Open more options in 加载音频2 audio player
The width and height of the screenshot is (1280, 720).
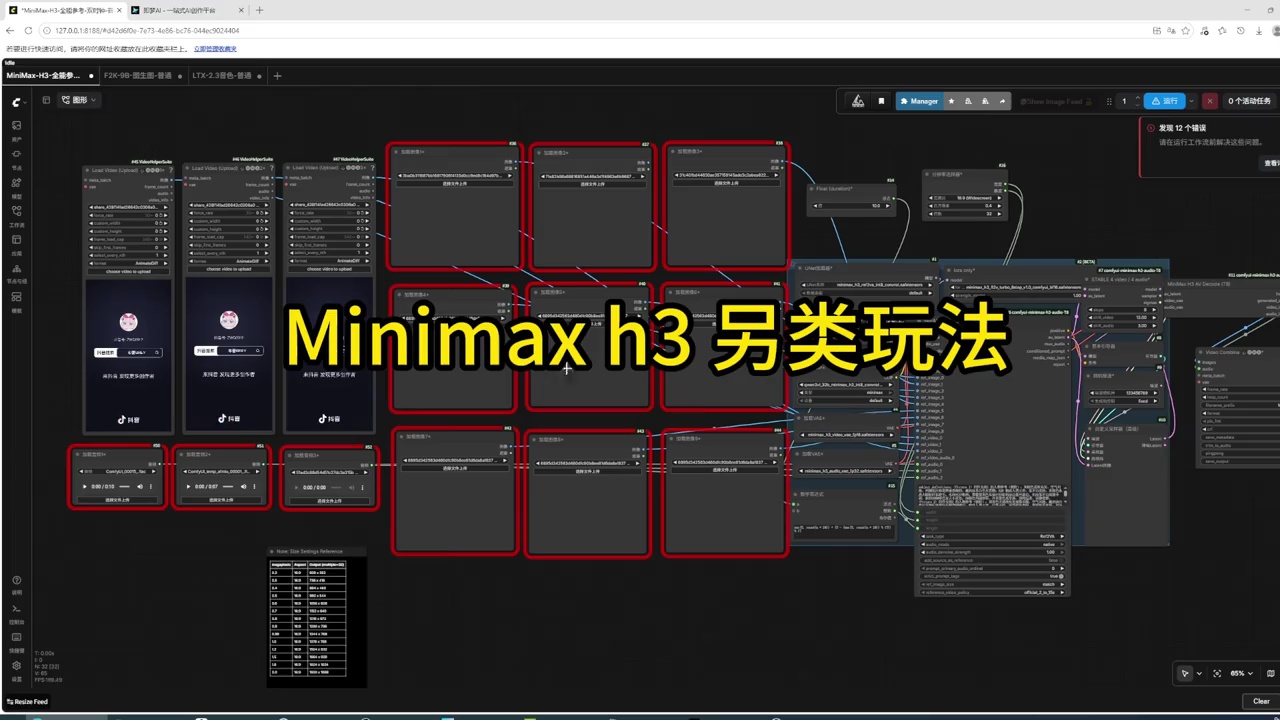tap(255, 487)
